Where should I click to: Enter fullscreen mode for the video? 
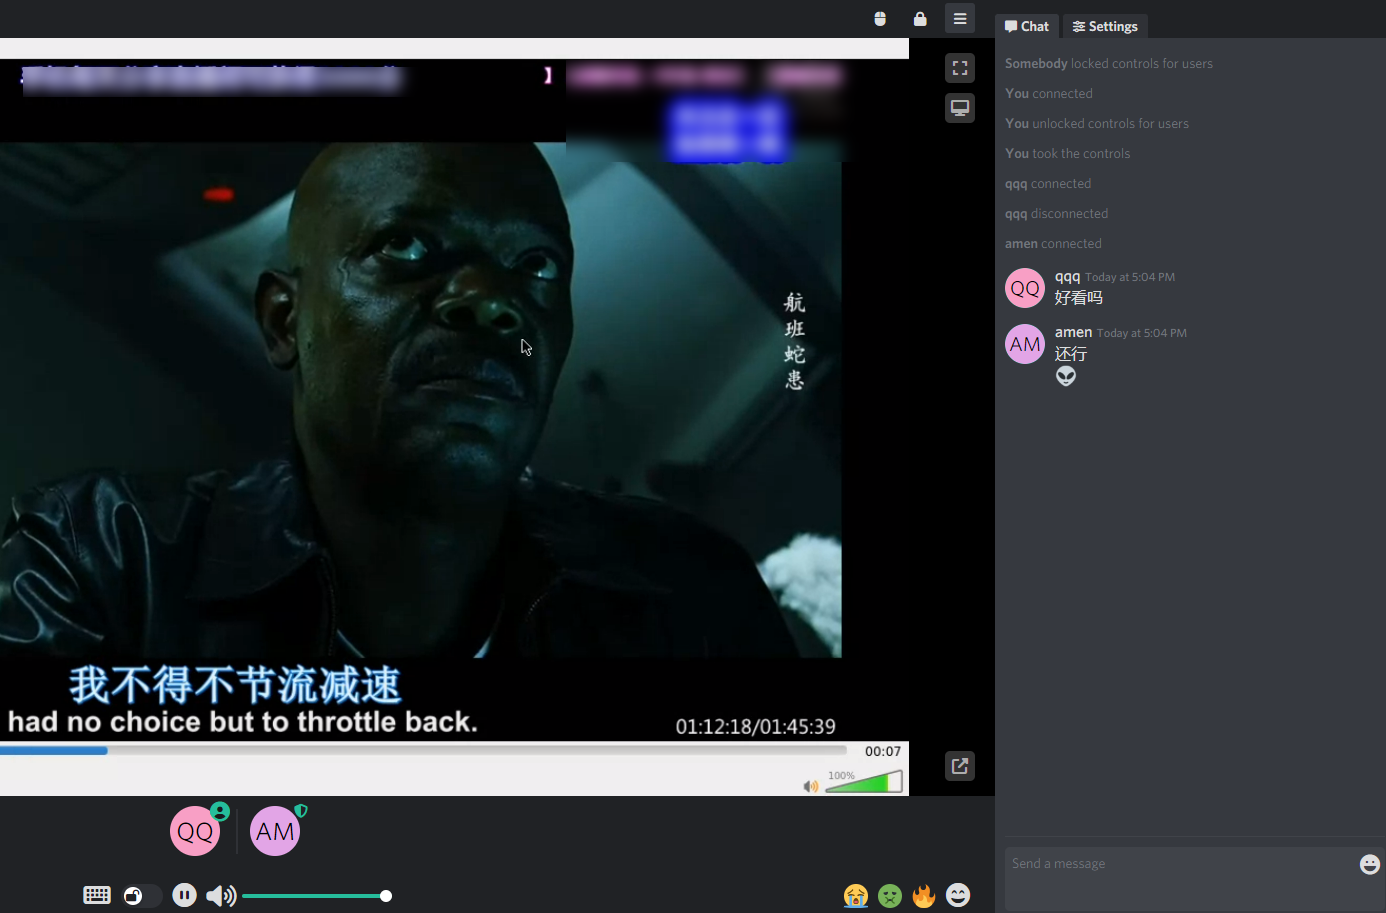pos(960,68)
